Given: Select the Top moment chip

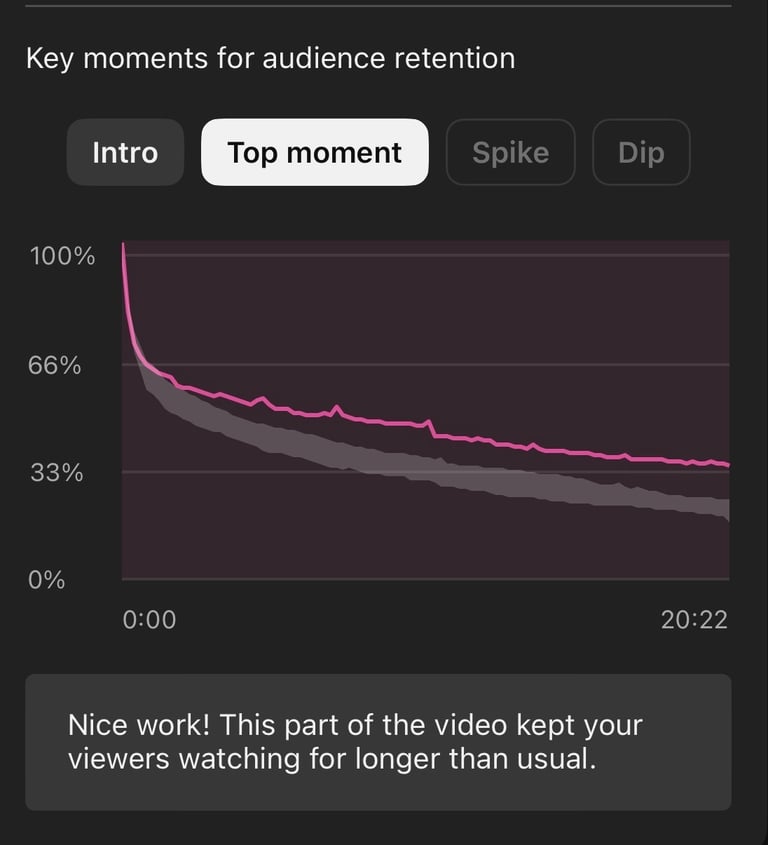Looking at the screenshot, I should [x=315, y=153].
